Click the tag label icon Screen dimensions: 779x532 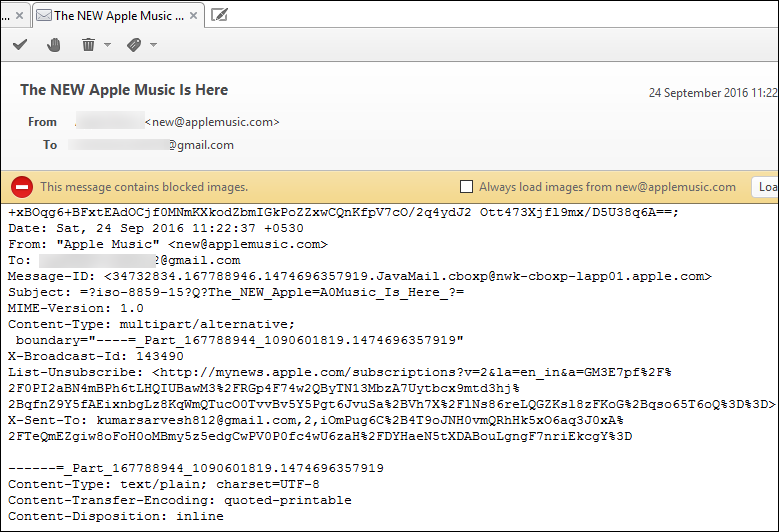click(x=134, y=45)
